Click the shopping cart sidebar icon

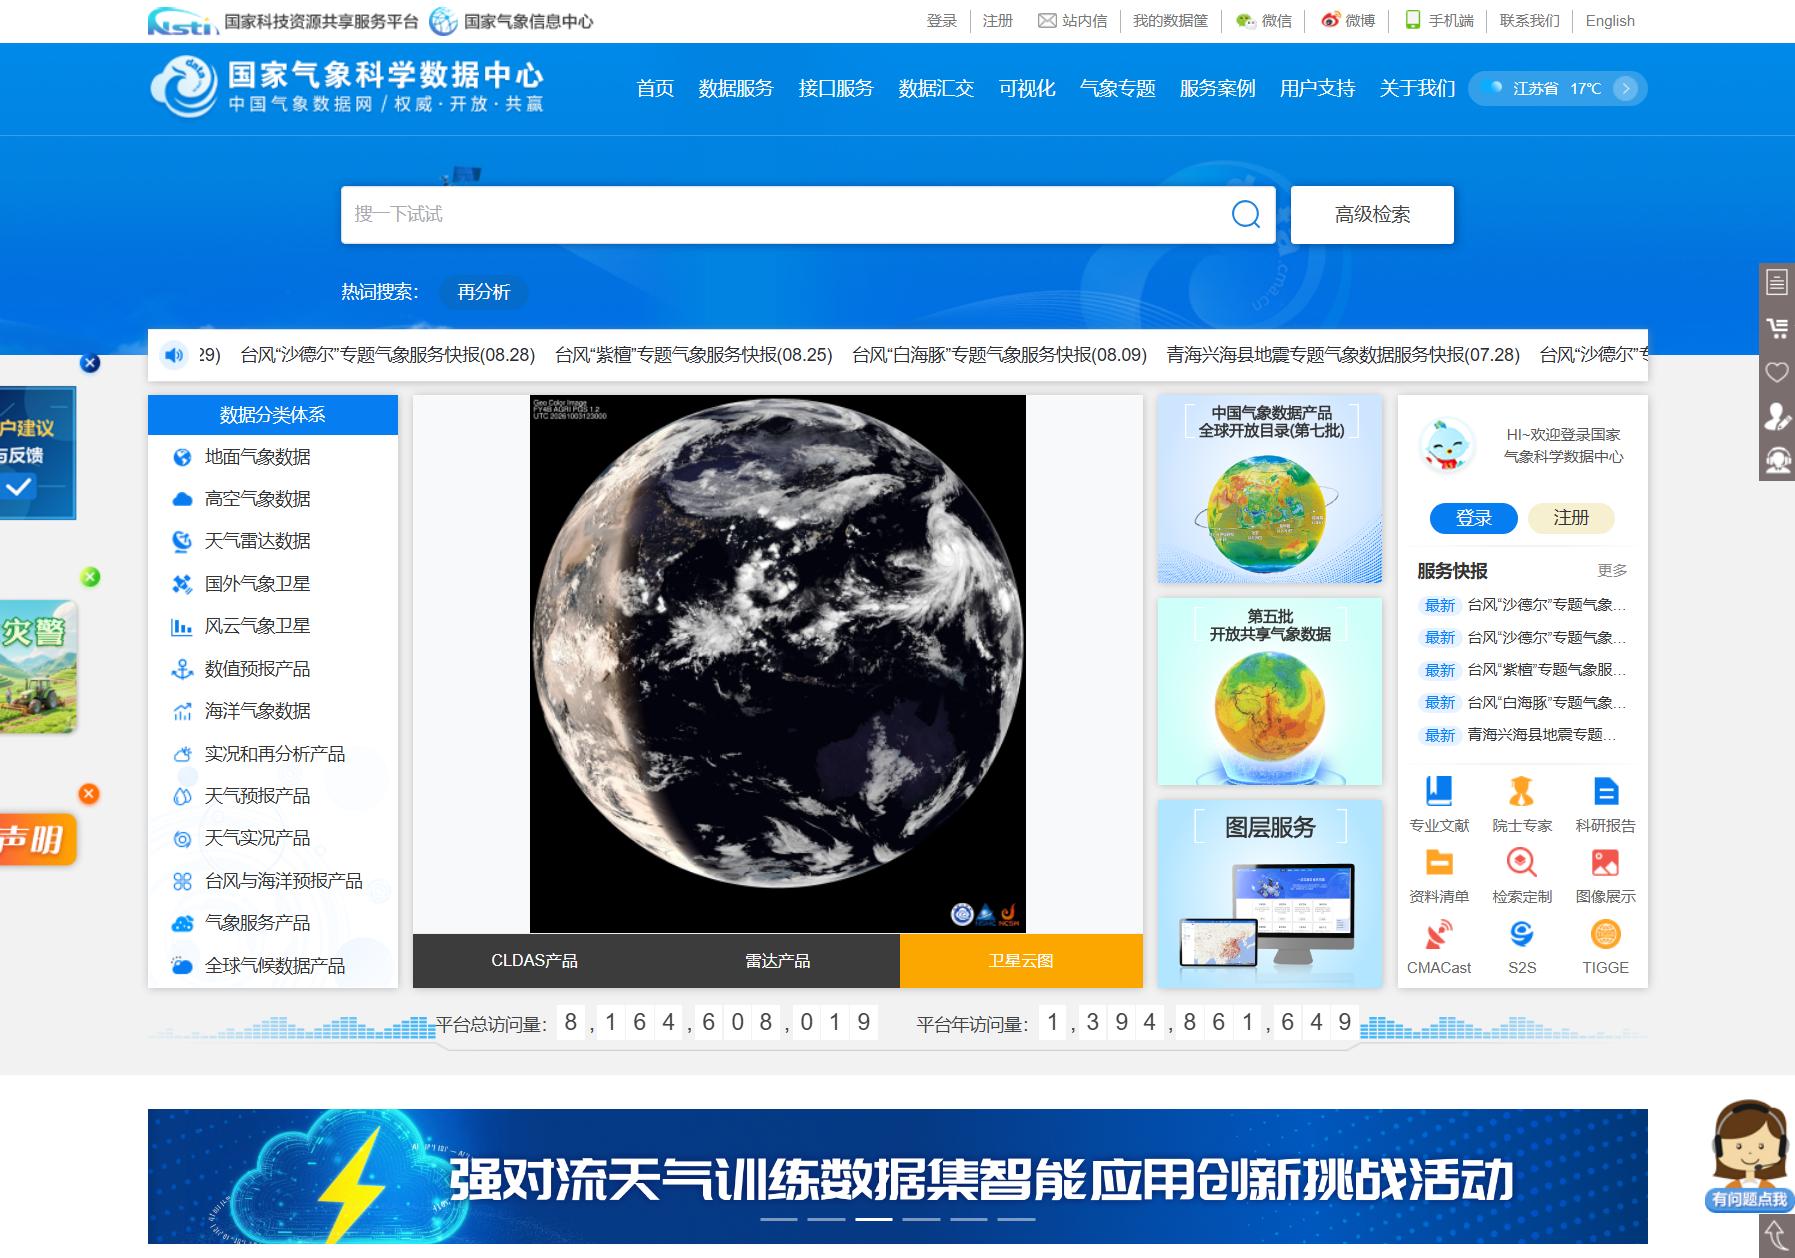point(1777,327)
